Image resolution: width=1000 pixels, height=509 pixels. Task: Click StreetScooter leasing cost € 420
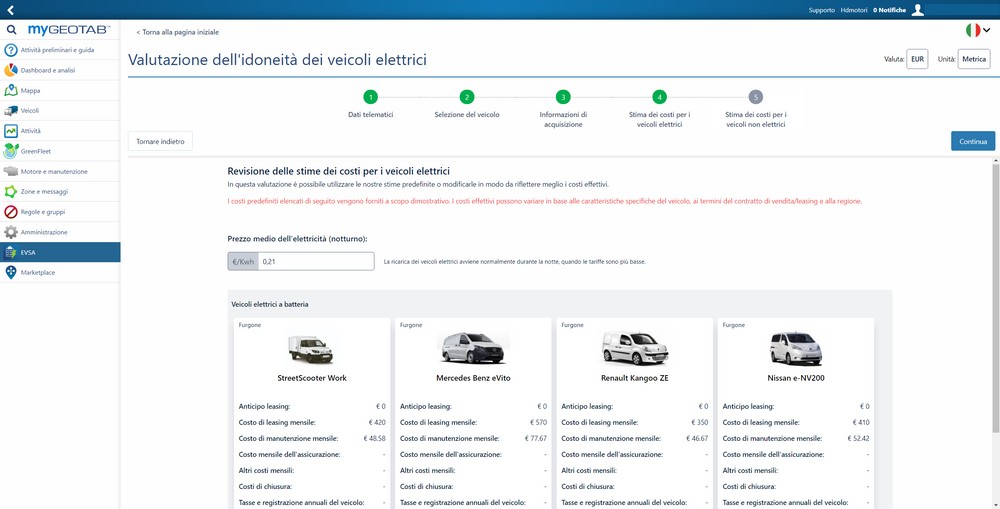[379, 422]
